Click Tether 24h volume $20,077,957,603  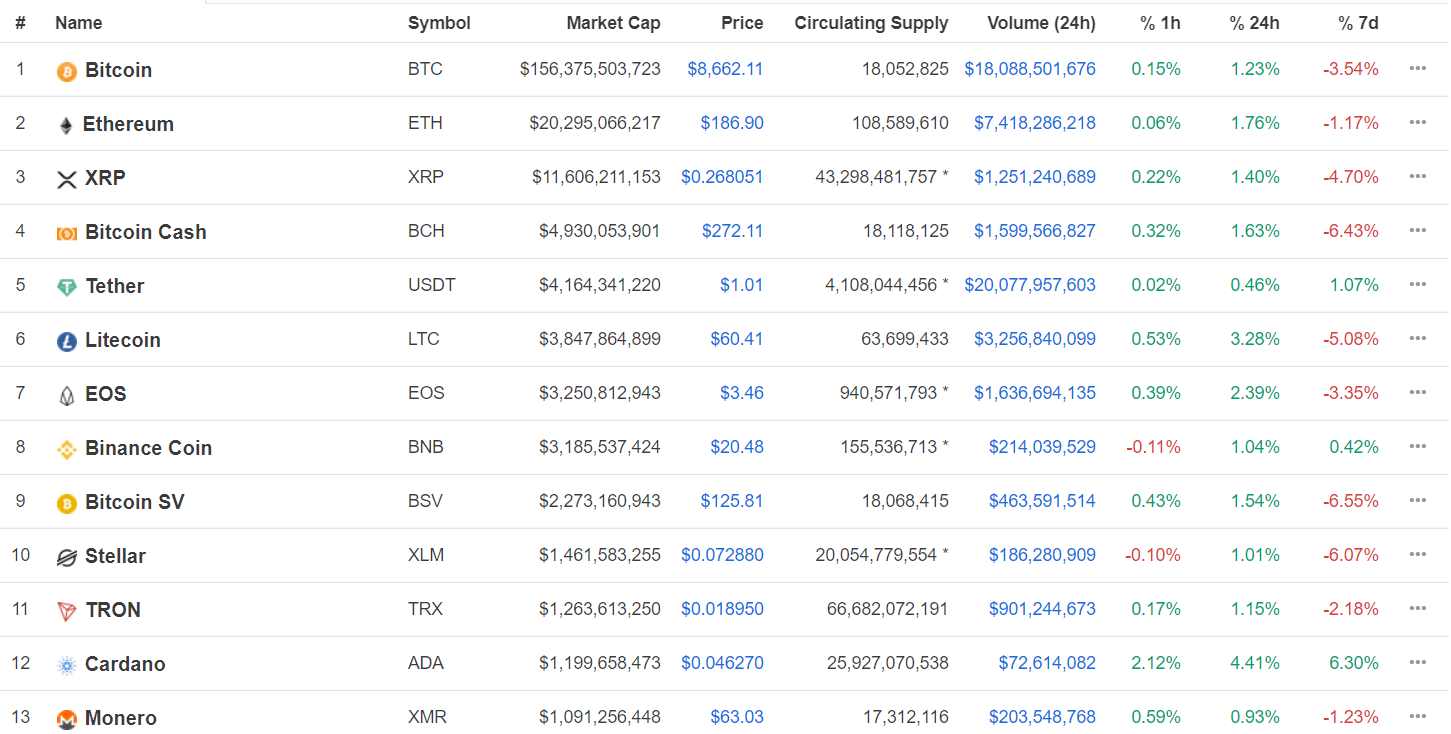(x=1030, y=285)
